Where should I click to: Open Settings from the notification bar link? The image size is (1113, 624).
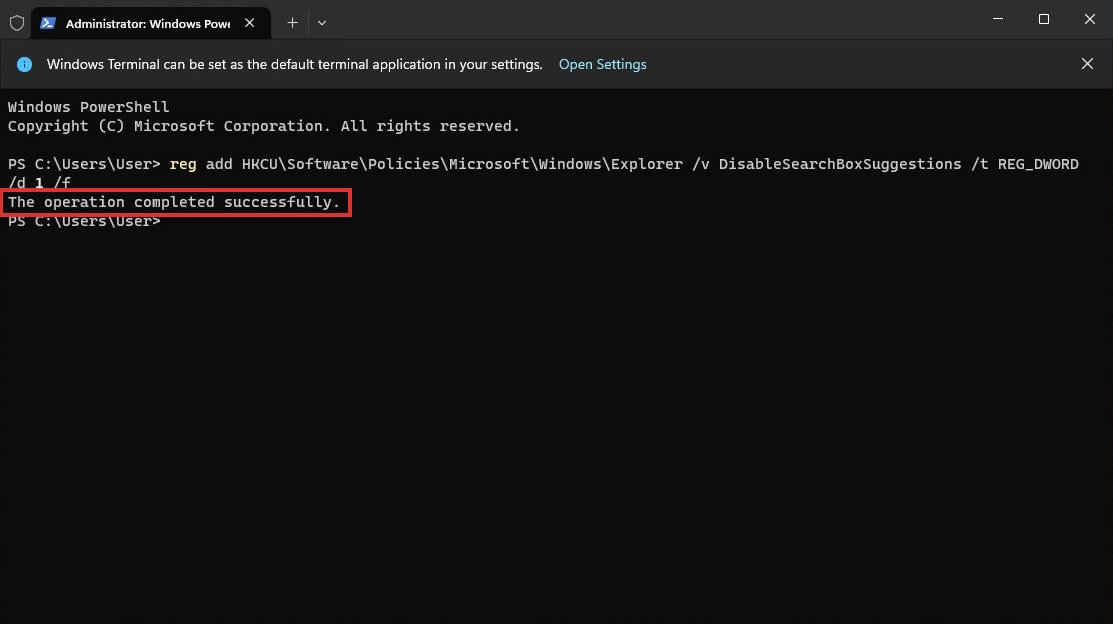pos(602,65)
